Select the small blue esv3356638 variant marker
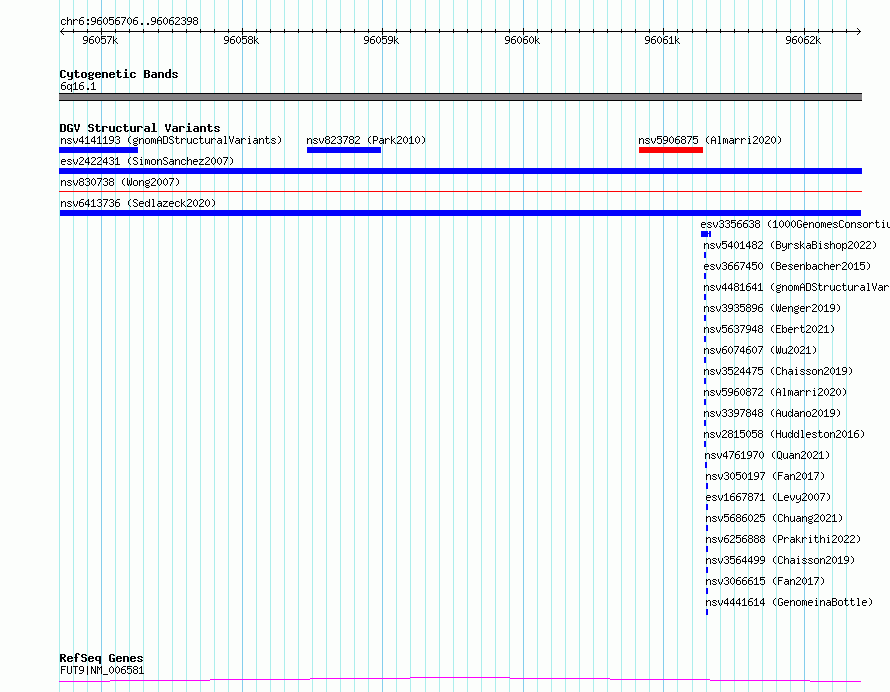 pos(706,234)
